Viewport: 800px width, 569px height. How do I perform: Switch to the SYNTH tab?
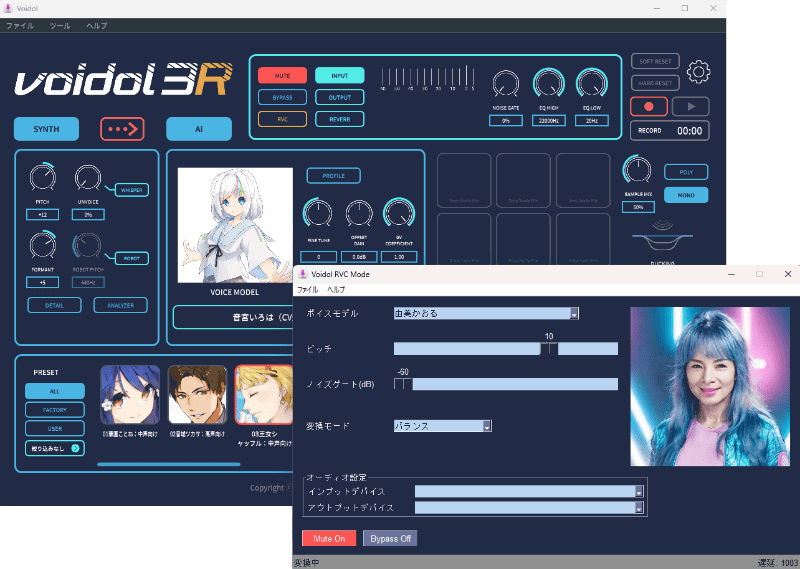[46, 129]
